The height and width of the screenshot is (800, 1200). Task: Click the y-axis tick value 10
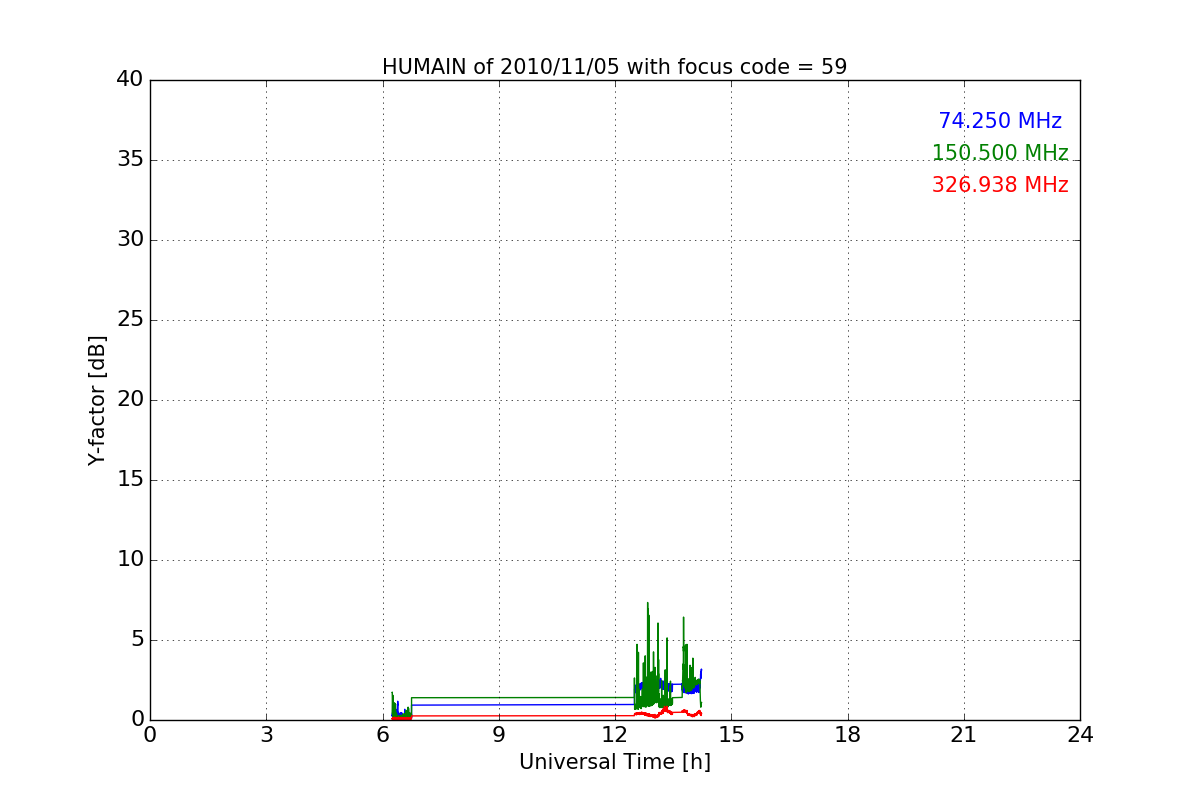point(130,560)
